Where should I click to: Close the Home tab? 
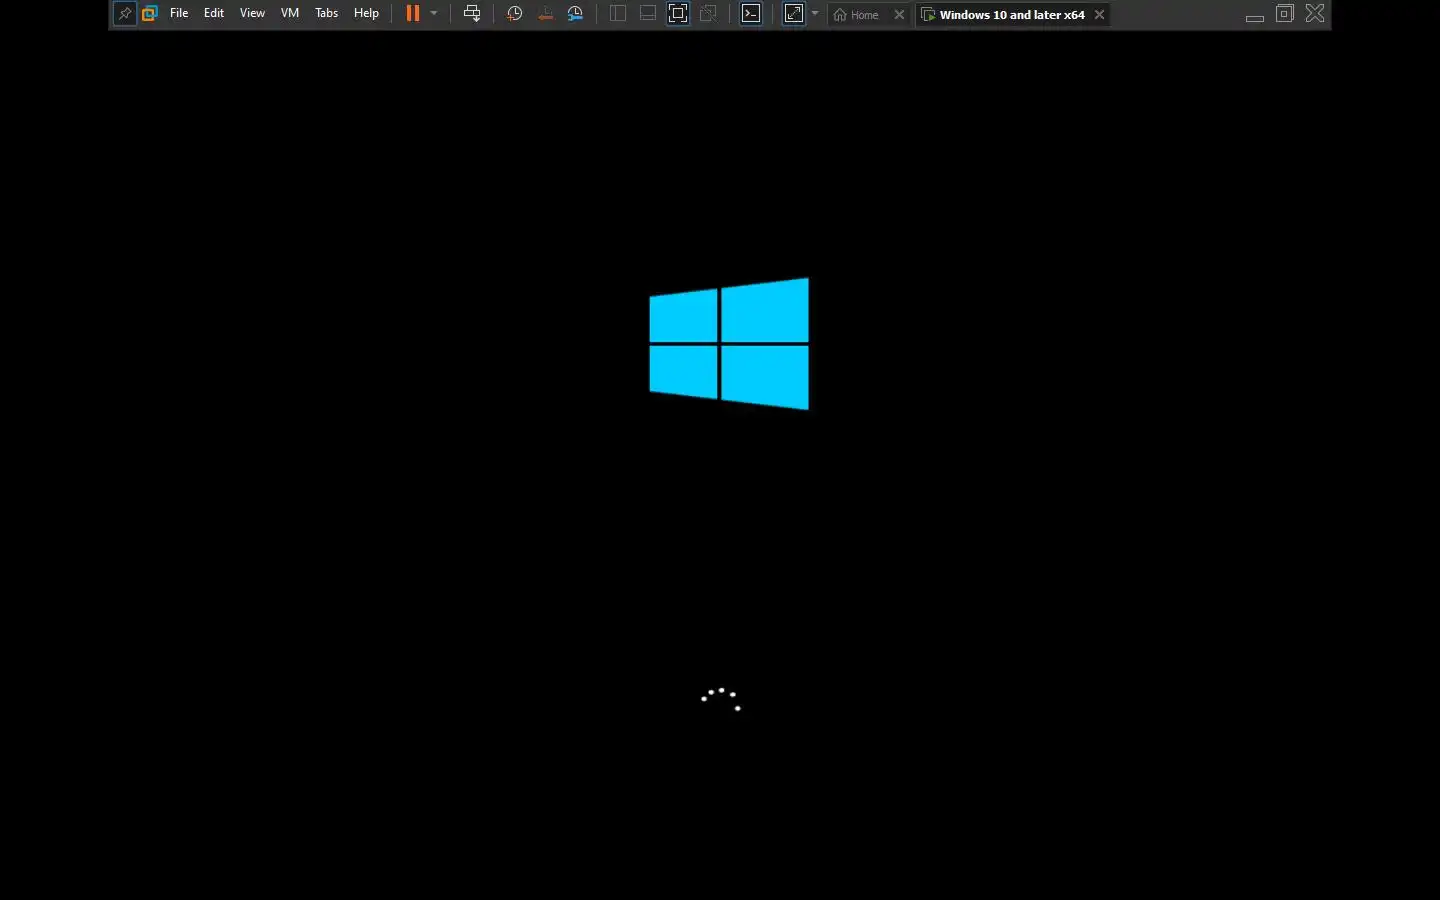click(899, 15)
